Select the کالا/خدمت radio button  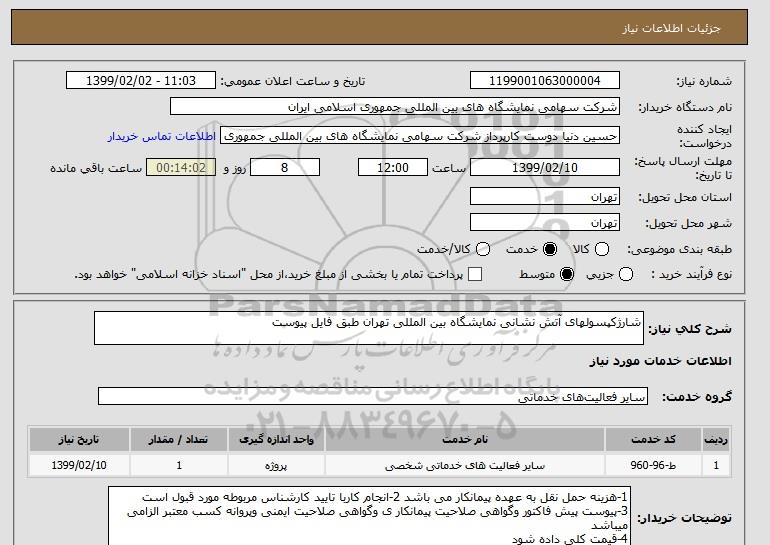coord(483,249)
